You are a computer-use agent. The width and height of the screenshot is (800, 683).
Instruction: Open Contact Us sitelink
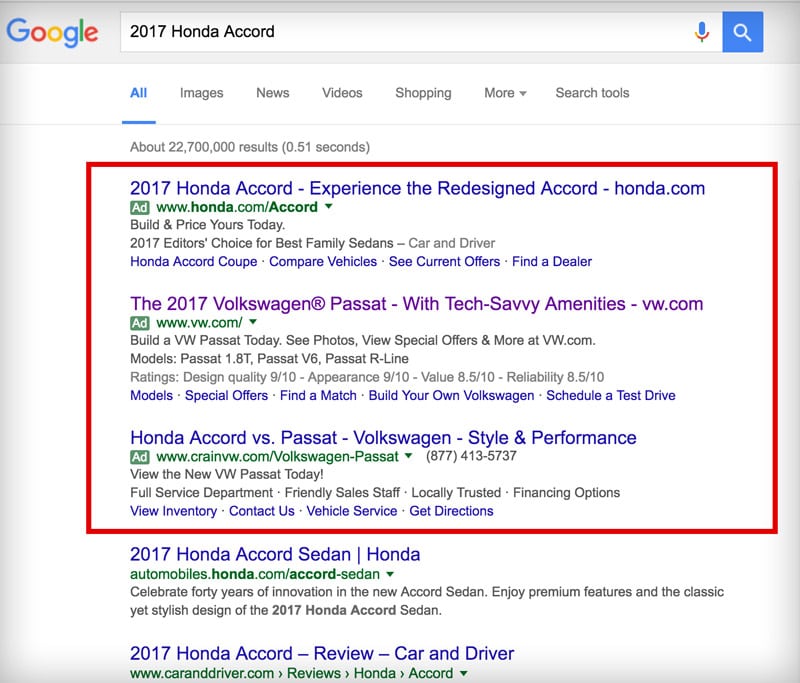click(261, 511)
